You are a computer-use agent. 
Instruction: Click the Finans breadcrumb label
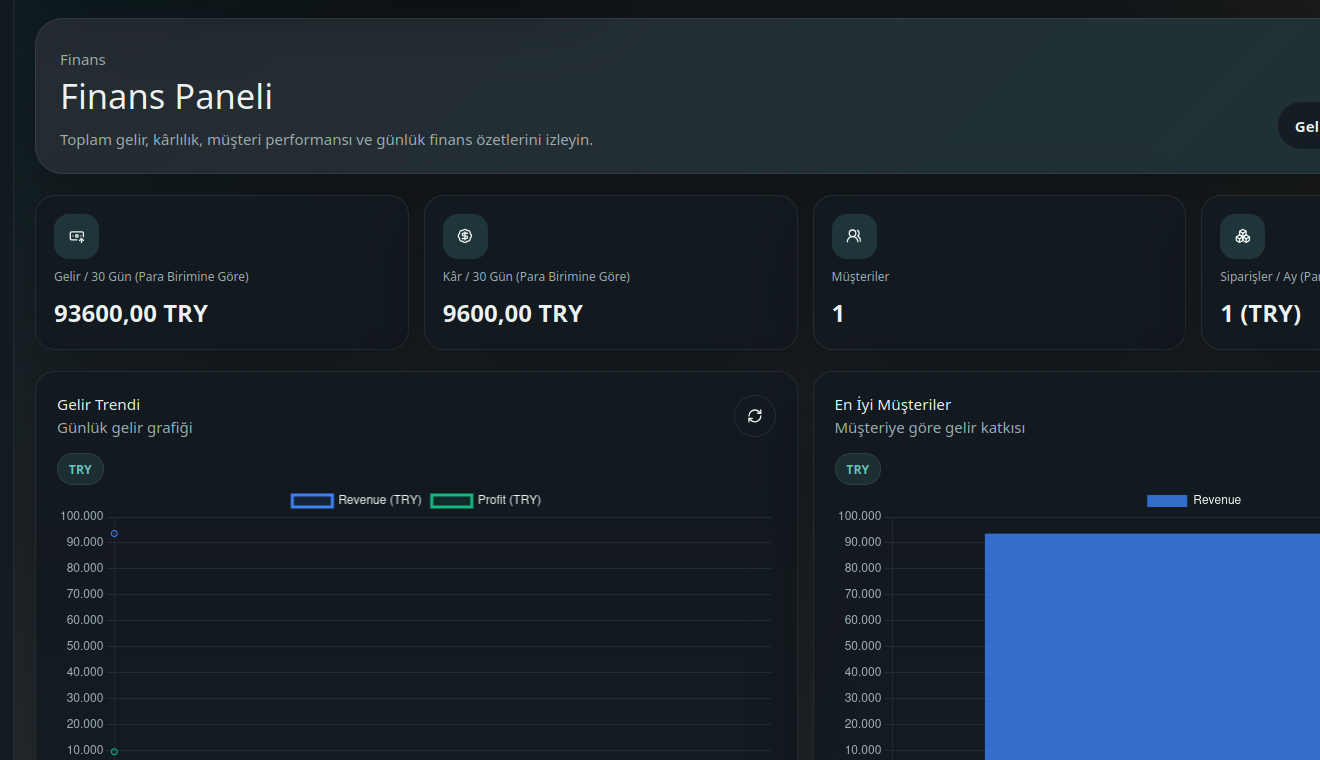pos(83,60)
